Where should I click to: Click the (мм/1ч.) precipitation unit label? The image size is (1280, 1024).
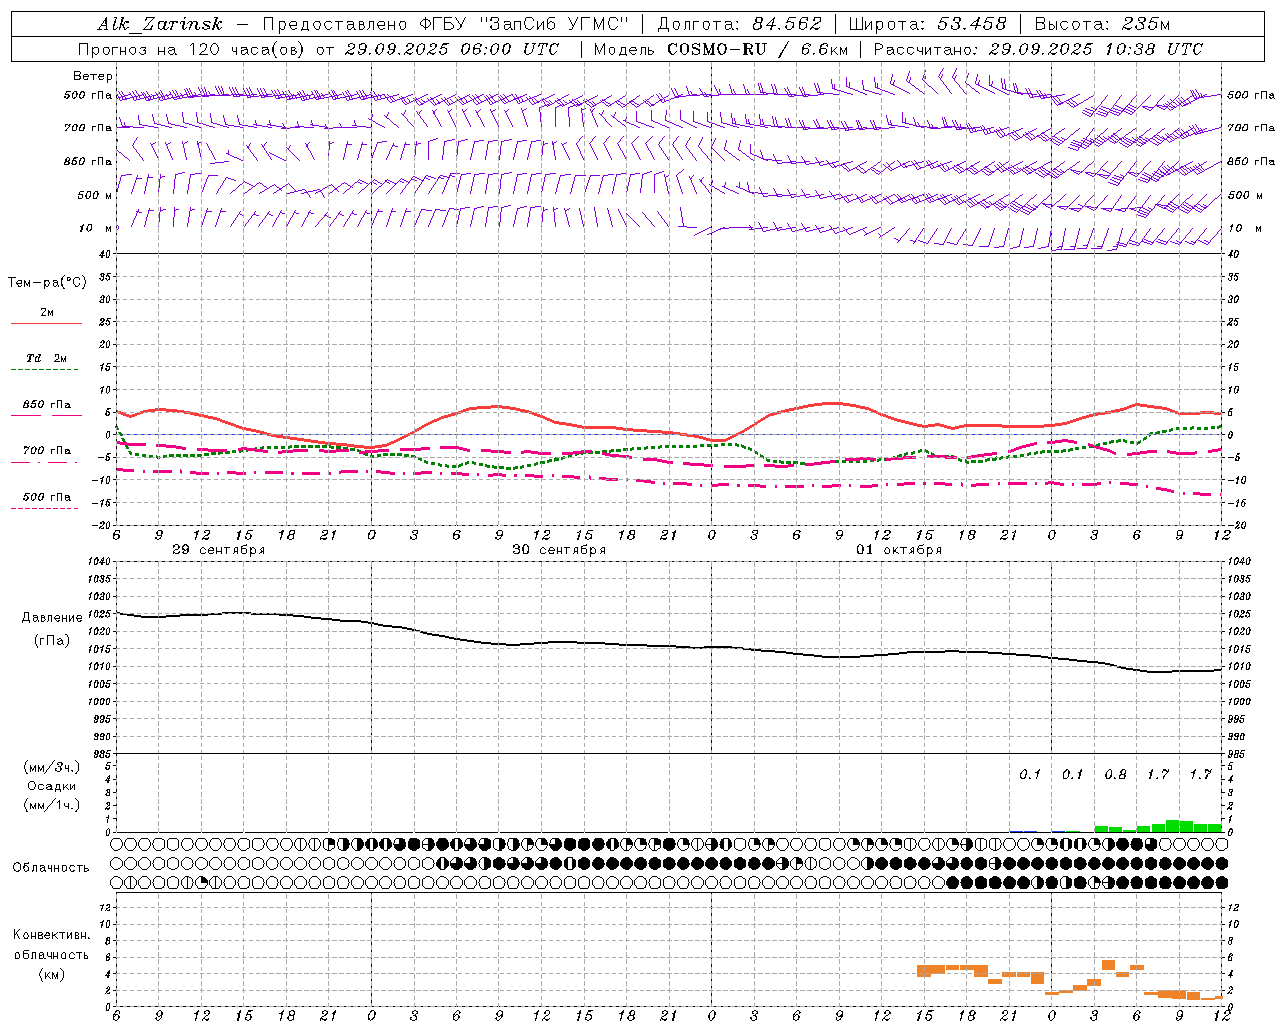pyautogui.click(x=52, y=805)
